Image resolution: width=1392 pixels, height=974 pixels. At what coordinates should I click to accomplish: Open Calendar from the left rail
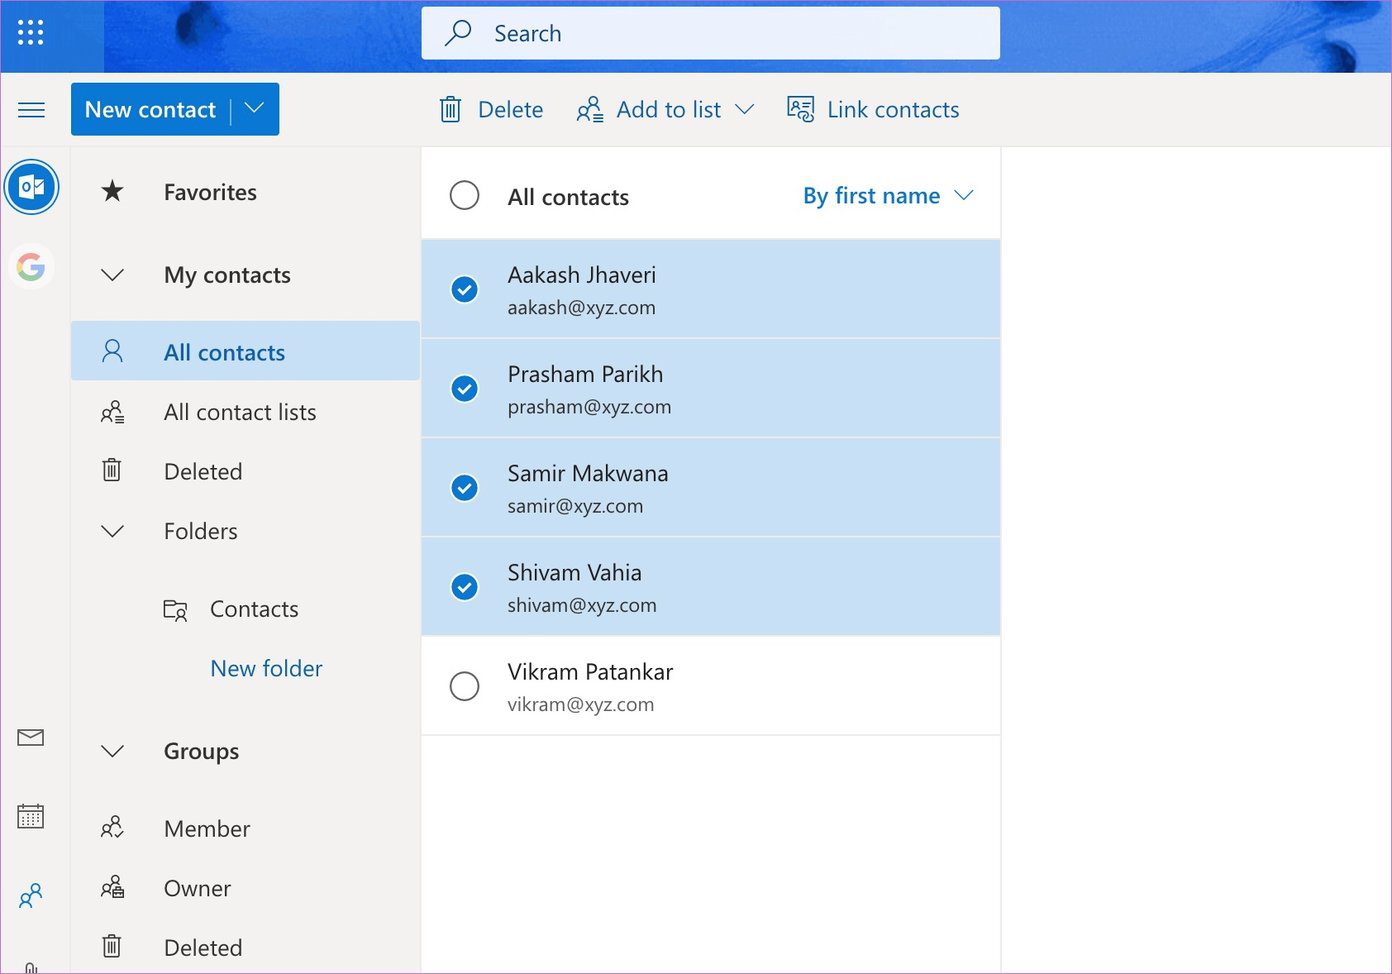[x=31, y=816]
